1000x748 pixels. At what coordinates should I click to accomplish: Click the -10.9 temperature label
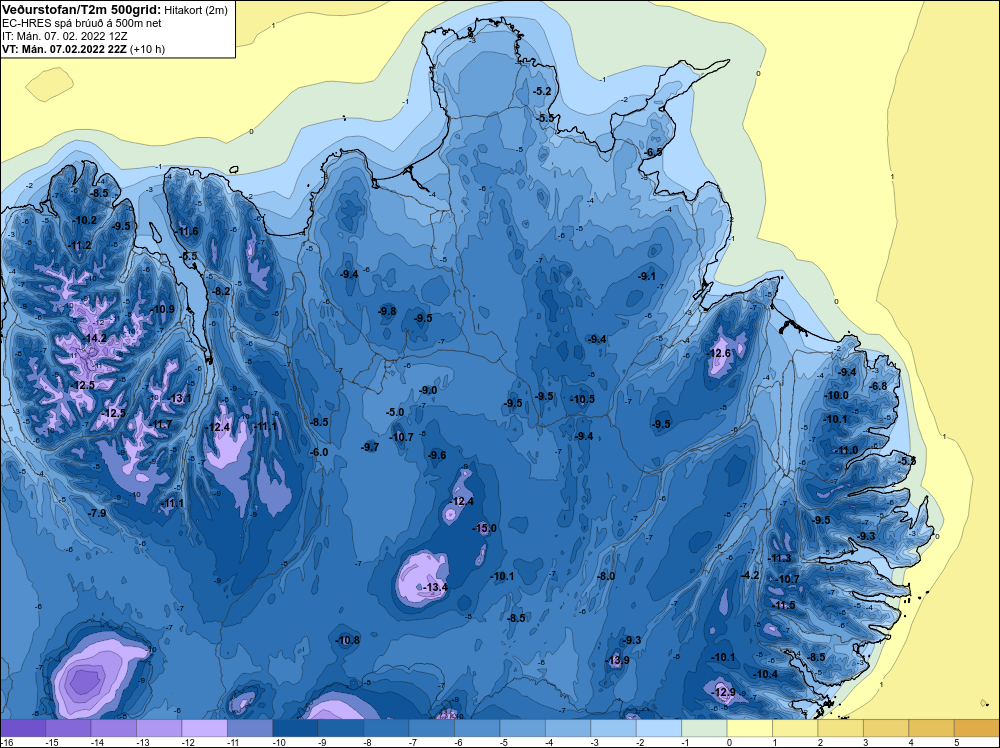click(x=163, y=309)
